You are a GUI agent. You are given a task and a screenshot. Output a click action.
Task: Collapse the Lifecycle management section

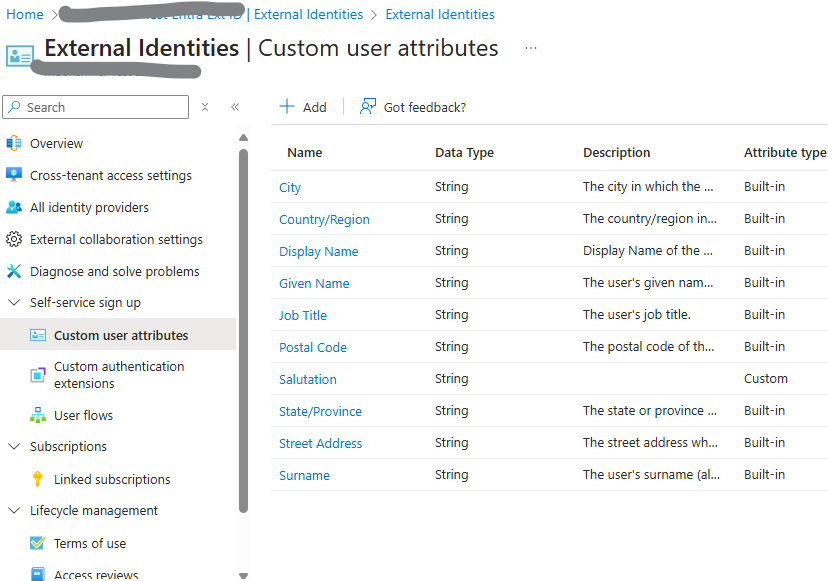point(14,511)
